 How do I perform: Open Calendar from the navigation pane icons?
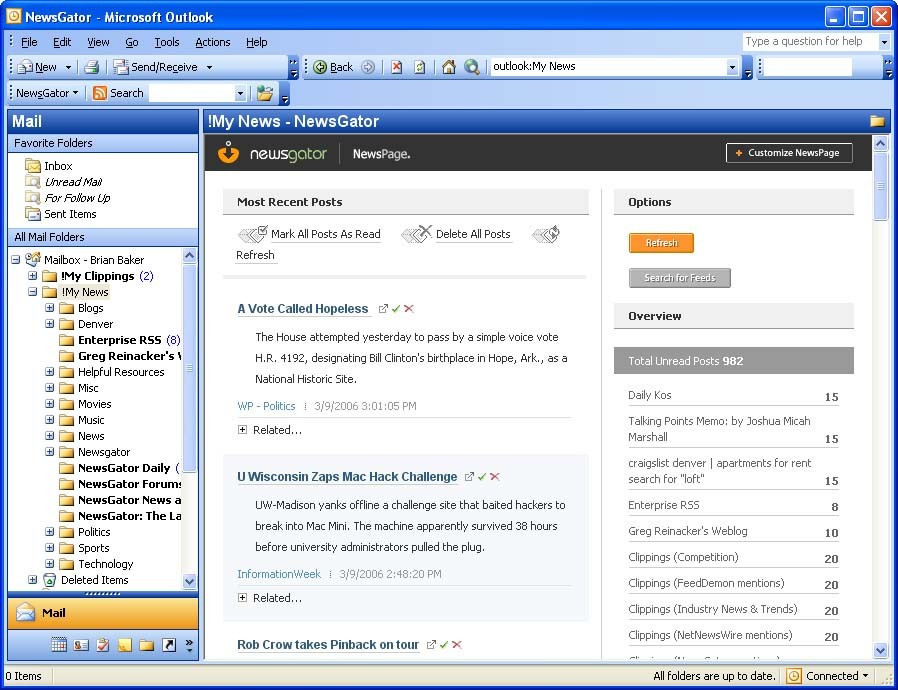click(x=58, y=645)
